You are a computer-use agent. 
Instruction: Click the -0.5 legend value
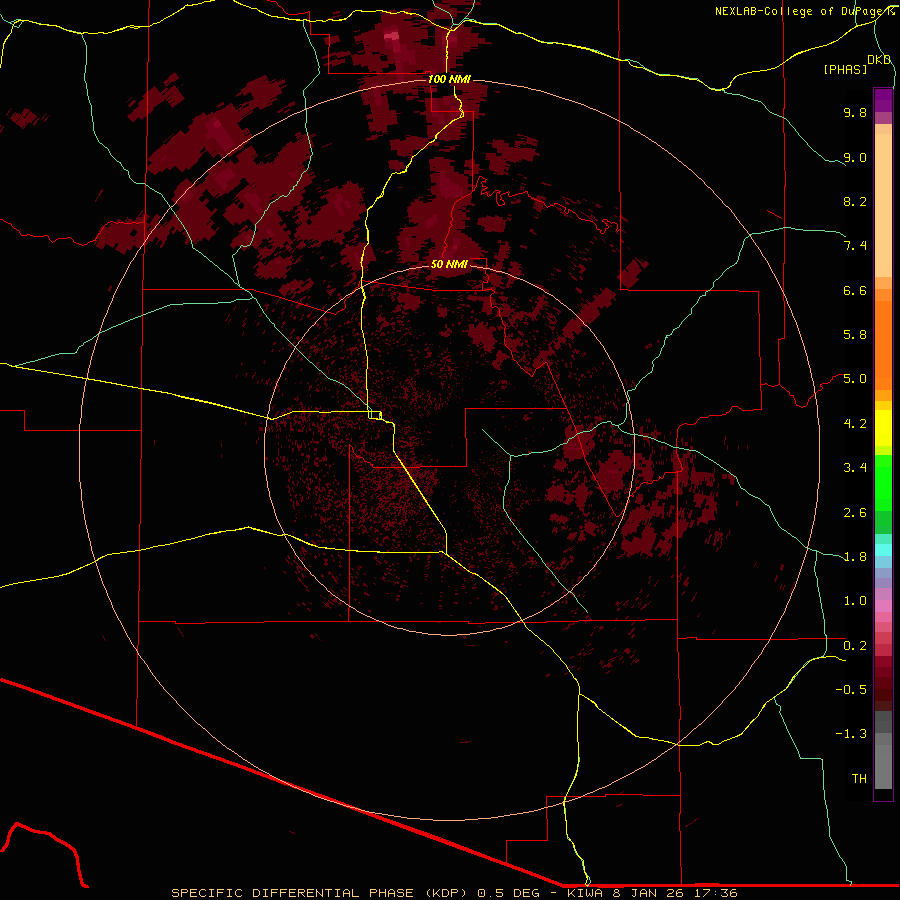tap(851, 690)
